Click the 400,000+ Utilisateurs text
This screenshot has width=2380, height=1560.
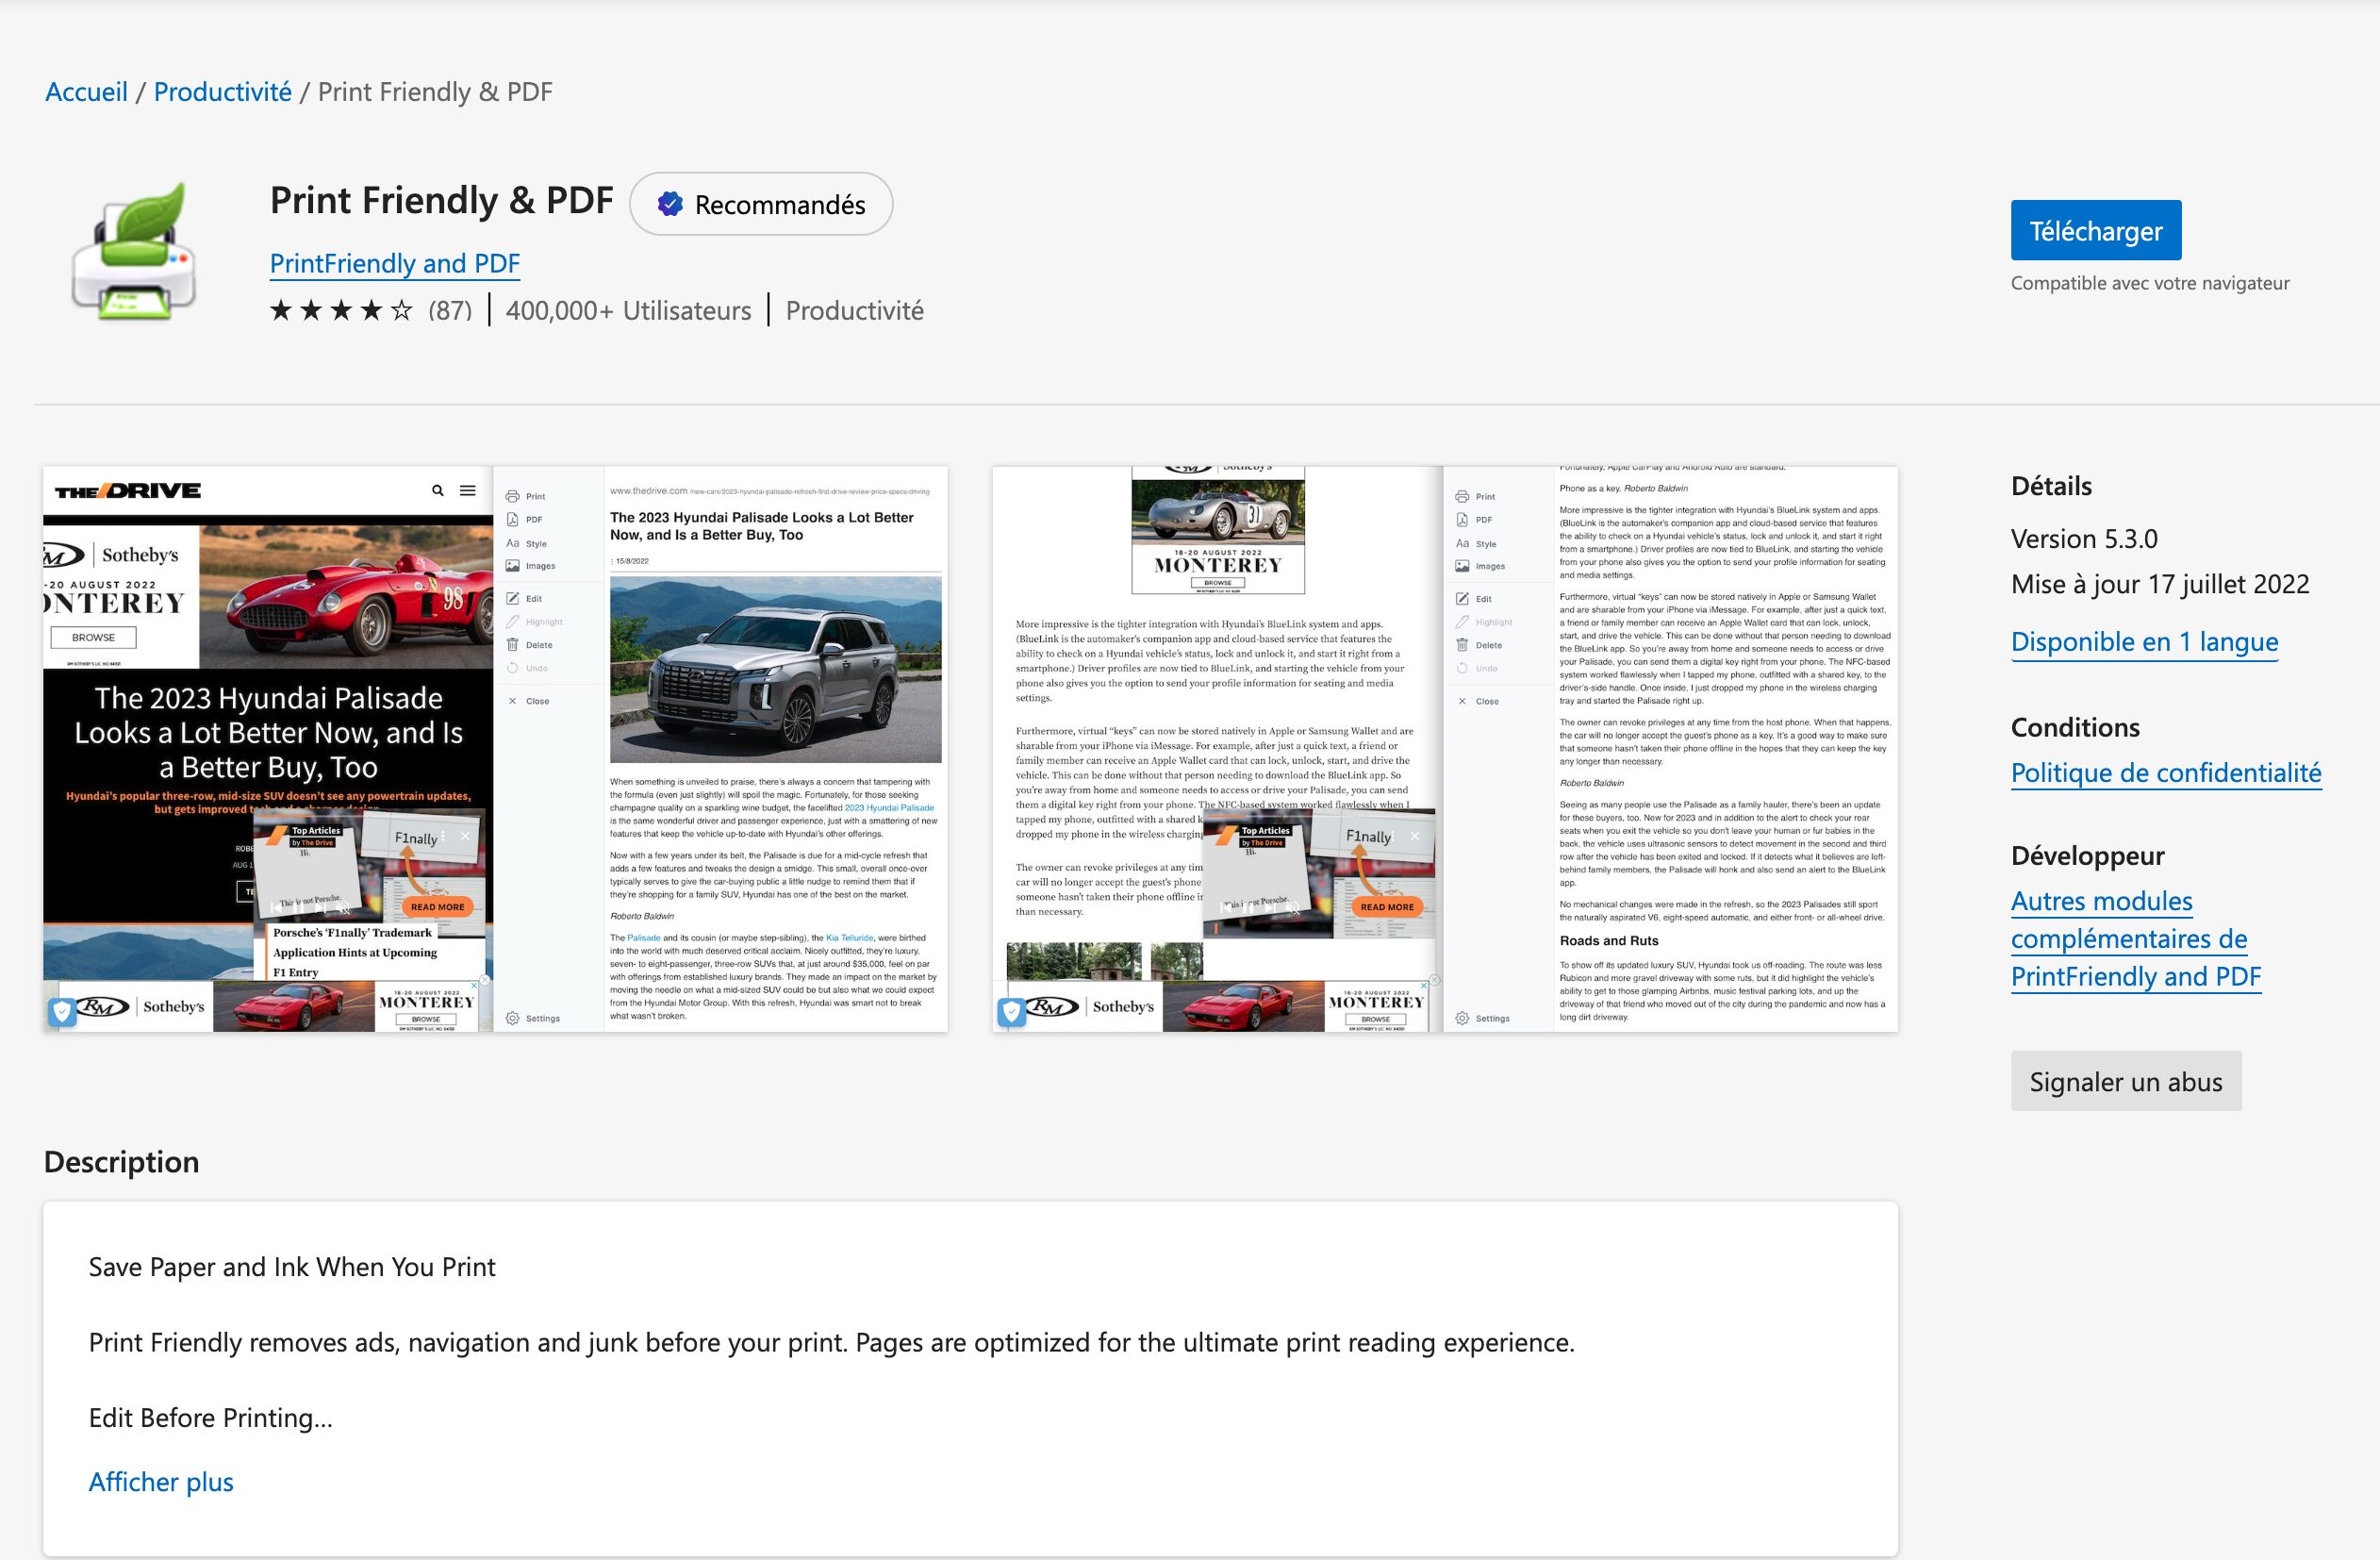(x=628, y=311)
